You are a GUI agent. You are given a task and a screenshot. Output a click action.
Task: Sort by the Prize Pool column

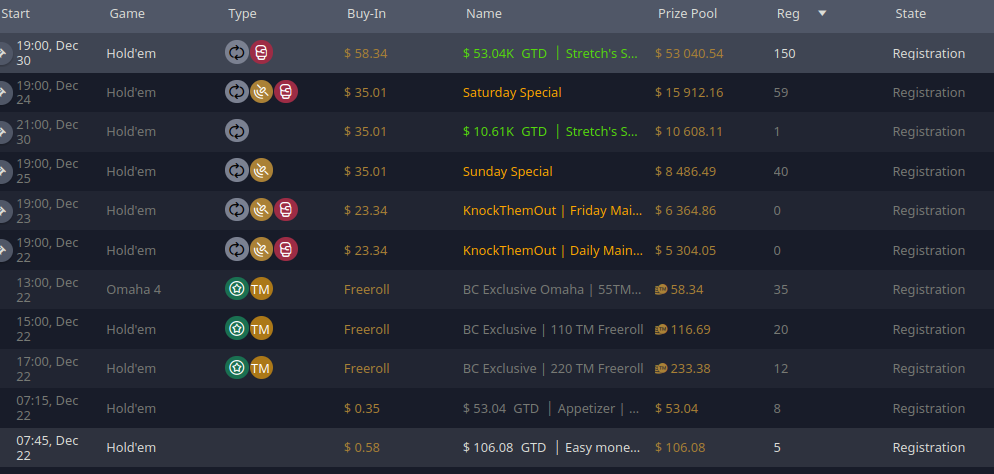(x=687, y=13)
